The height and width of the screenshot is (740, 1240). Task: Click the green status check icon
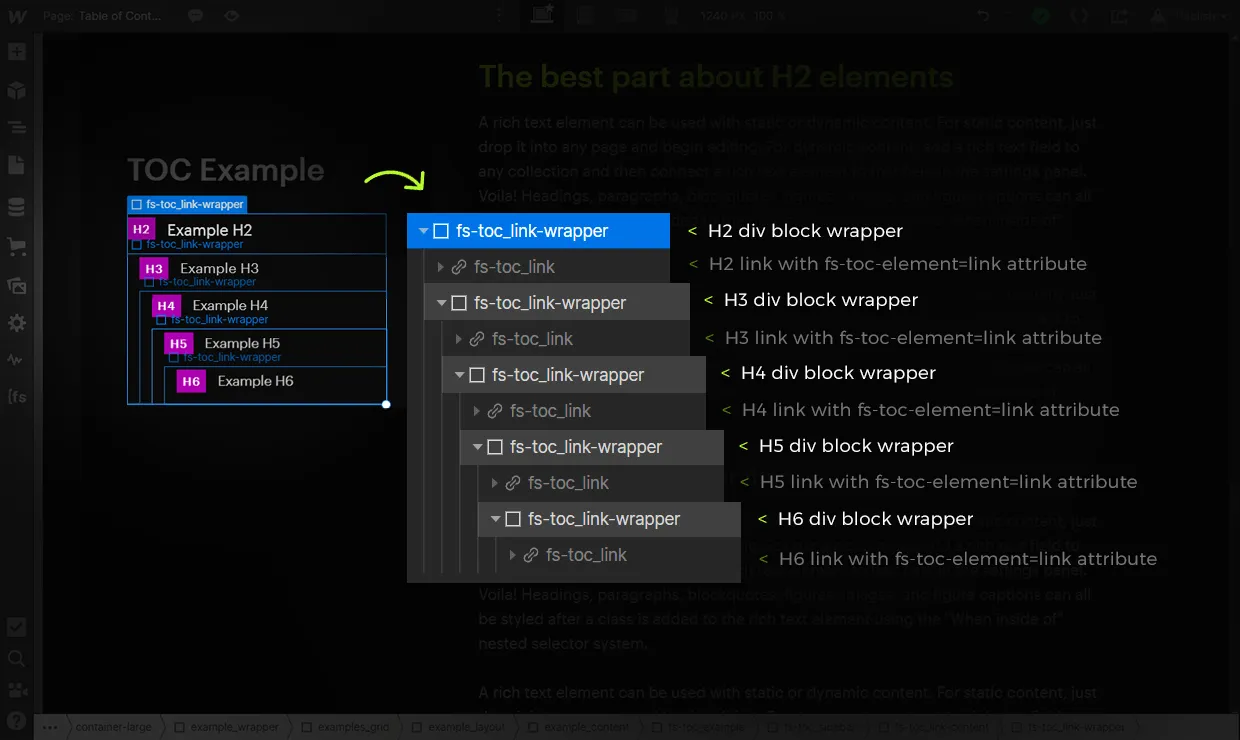(x=1041, y=16)
